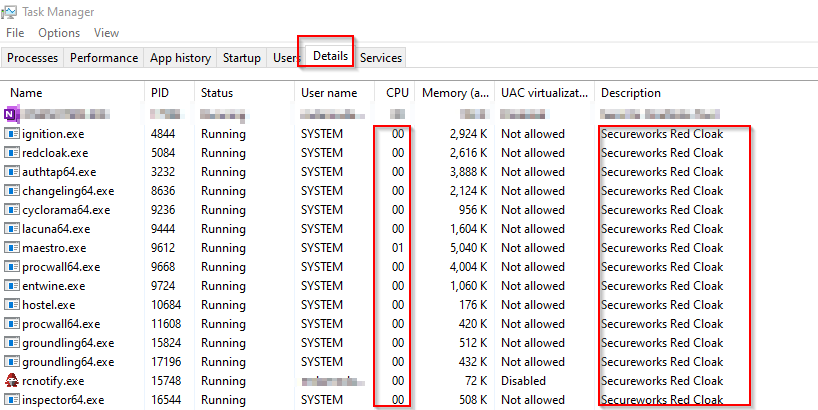Select the hostel.exe process name

pos(49,305)
